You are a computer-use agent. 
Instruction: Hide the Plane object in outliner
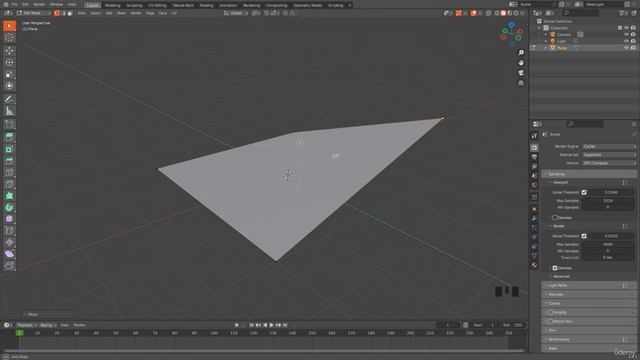pyautogui.click(x=626, y=48)
